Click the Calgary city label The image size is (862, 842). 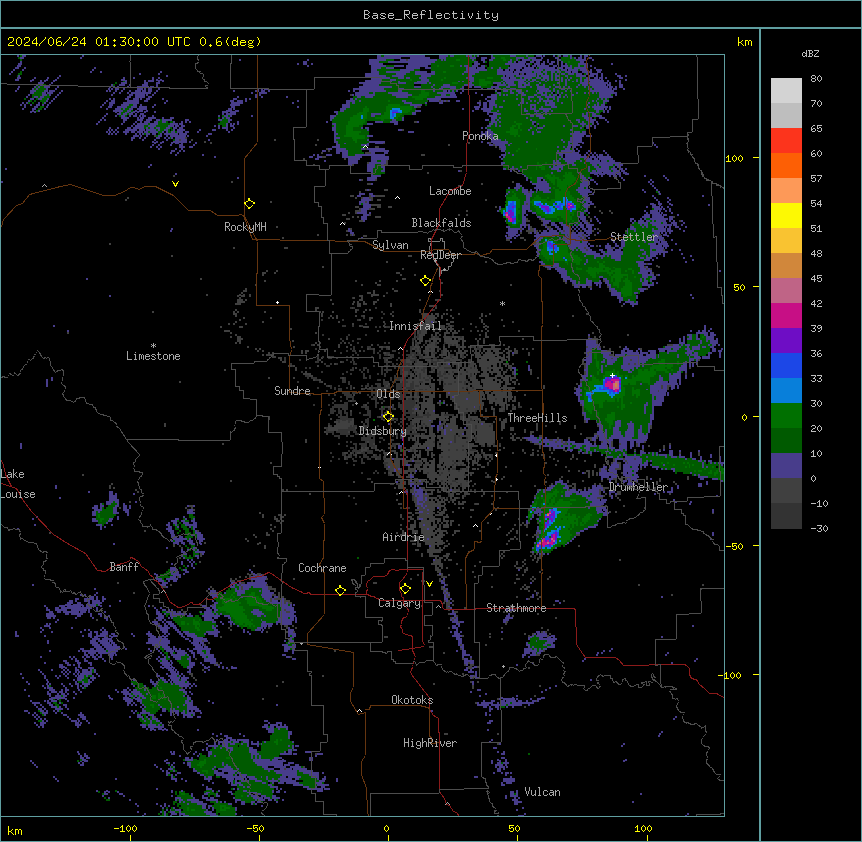tap(399, 603)
